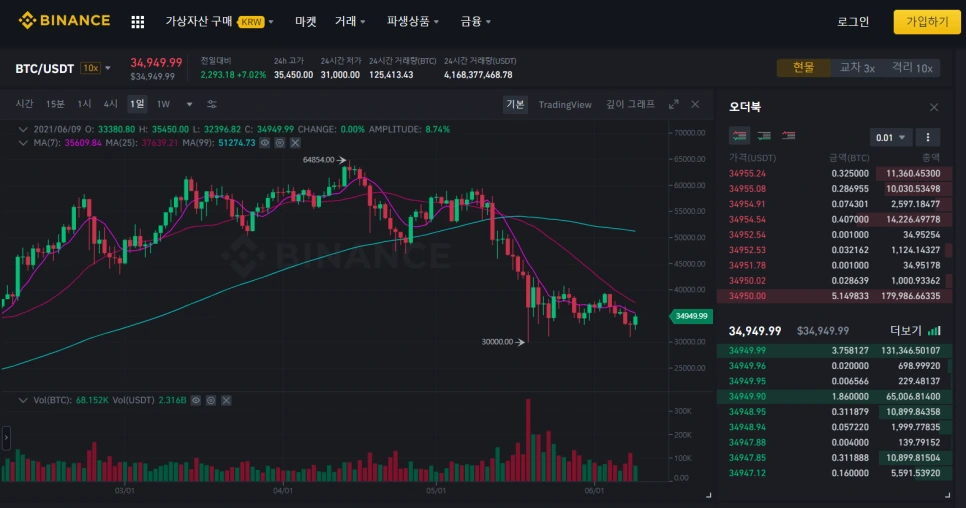Image resolution: width=966 pixels, height=508 pixels.
Task: Show both bids and asks order book view
Action: [739, 135]
